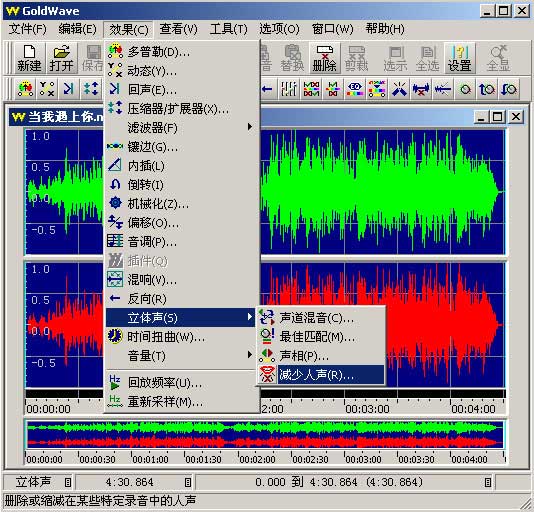Select 减少人声(R)... reduce vocals entry
Image resolution: width=534 pixels, height=512 pixels.
[321, 375]
